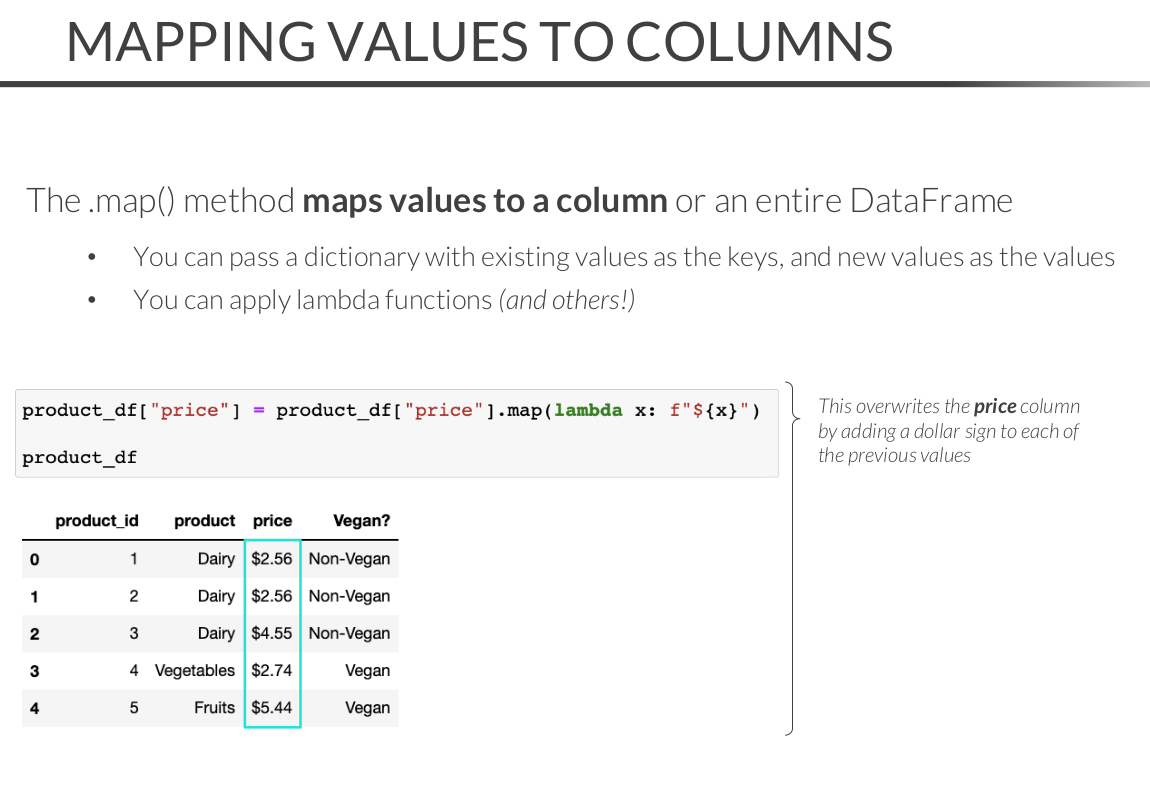The height and width of the screenshot is (792, 1150).
Task: Select the 'product' column header
Action: coord(204,521)
